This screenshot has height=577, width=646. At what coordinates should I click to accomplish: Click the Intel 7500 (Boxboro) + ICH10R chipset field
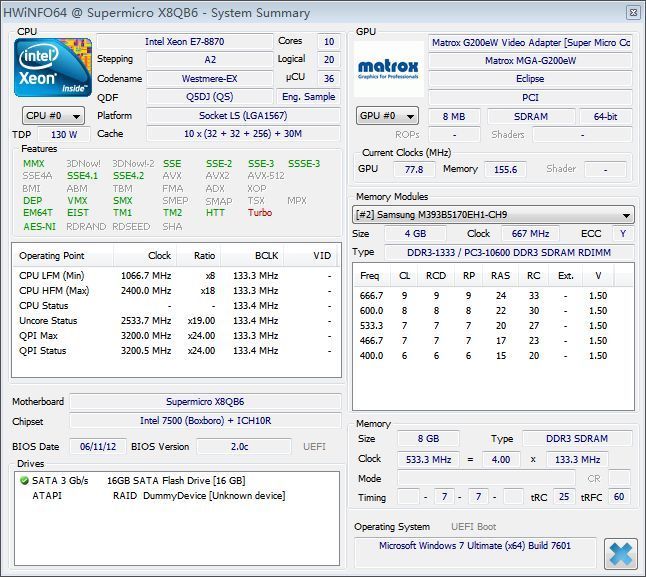coord(205,421)
